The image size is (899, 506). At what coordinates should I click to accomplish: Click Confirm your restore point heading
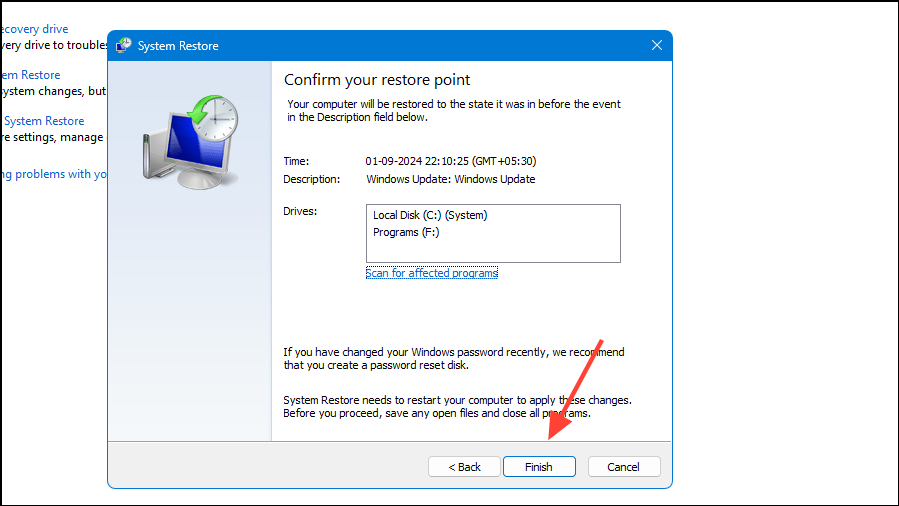[377, 80]
